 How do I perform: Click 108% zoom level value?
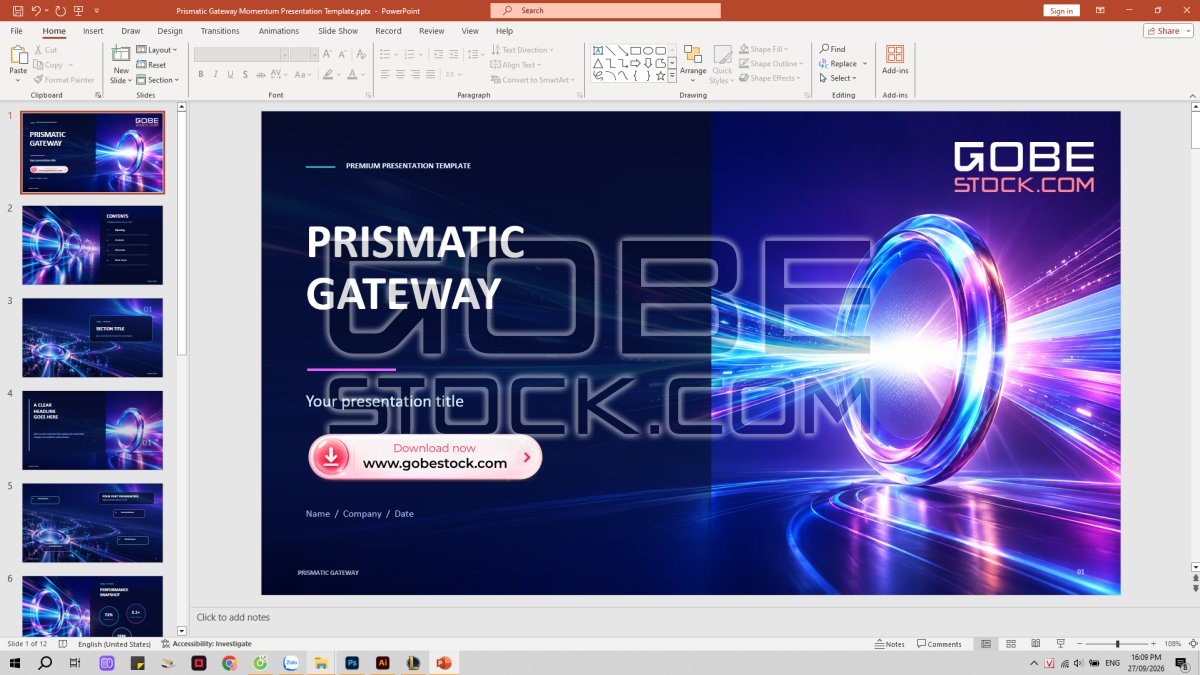pyautogui.click(x=1173, y=644)
